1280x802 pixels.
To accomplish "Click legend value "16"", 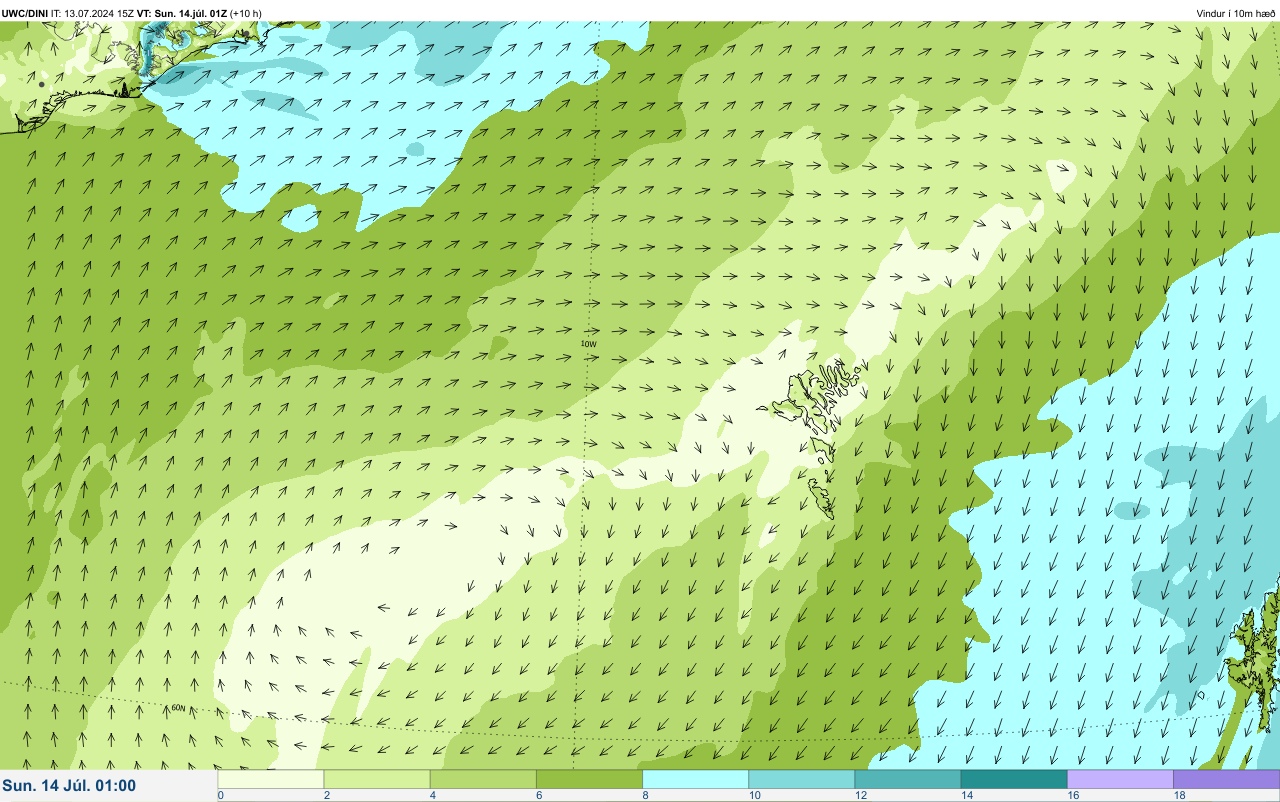I will point(1073,795).
